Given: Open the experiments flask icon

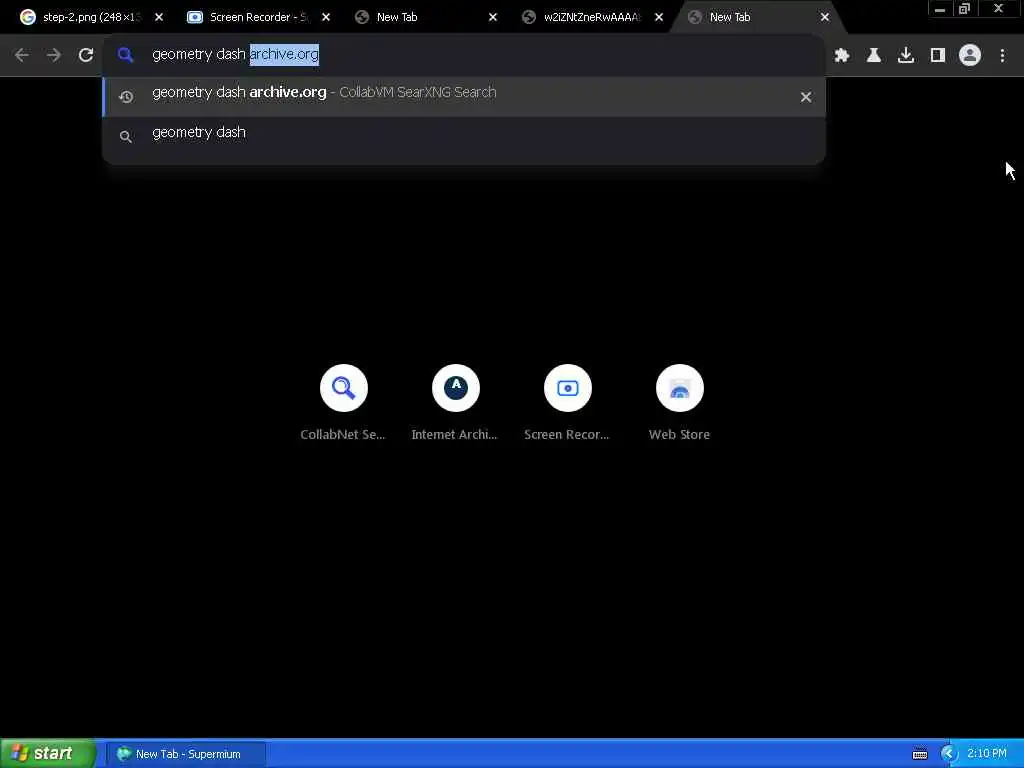Looking at the screenshot, I should pos(874,55).
